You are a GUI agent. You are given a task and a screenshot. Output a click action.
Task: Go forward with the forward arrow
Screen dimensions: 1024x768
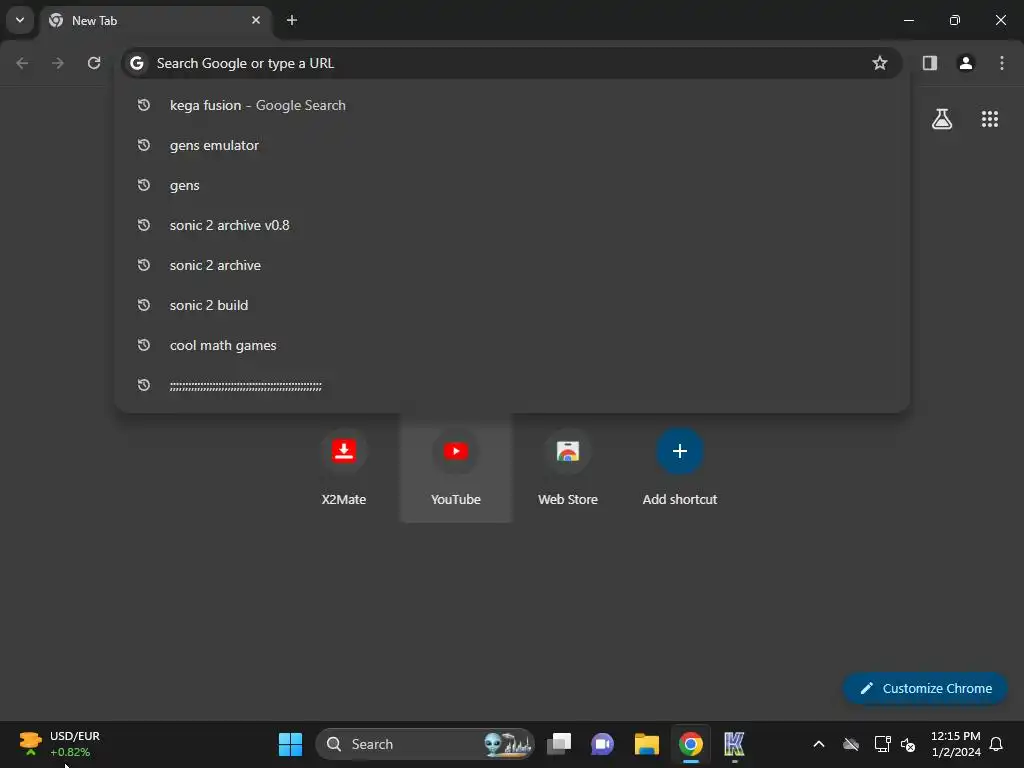(58, 63)
